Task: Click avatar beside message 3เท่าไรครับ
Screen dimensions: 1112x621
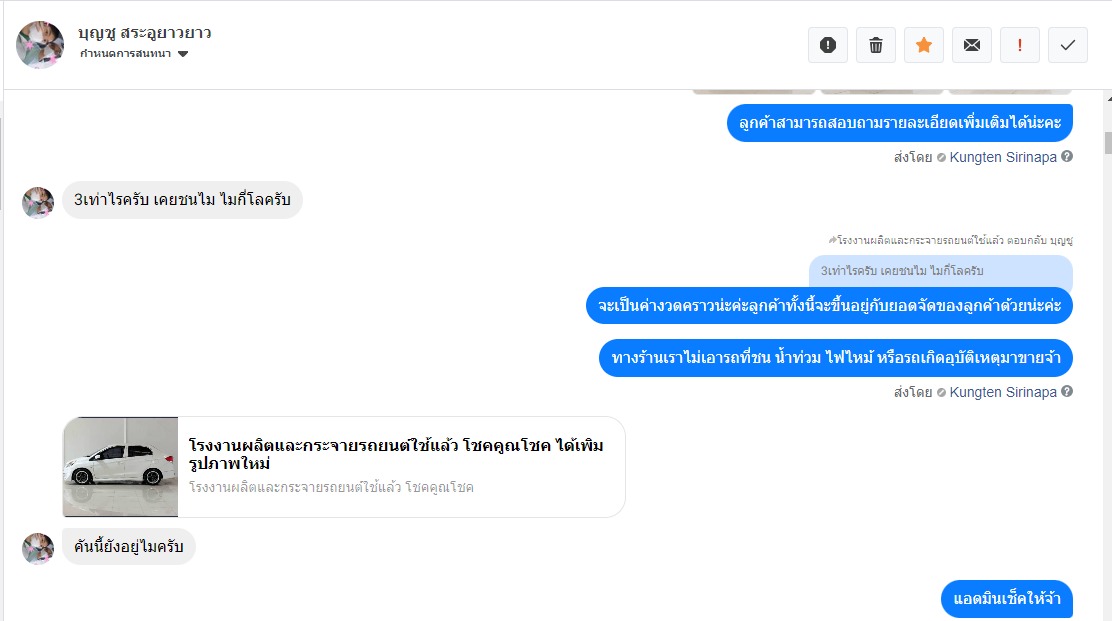Action: pos(38,202)
